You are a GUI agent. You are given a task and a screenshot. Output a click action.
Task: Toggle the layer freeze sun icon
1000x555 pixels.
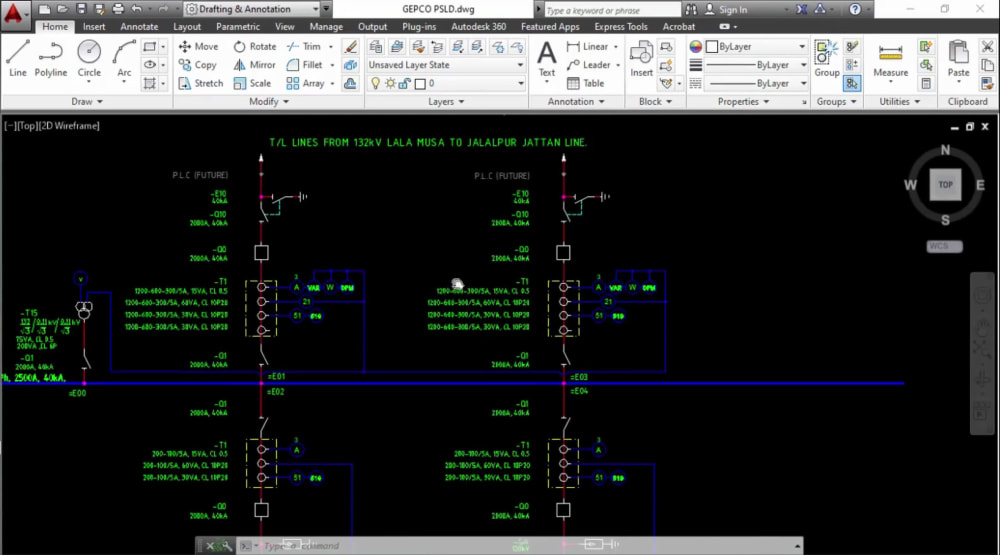[390, 84]
